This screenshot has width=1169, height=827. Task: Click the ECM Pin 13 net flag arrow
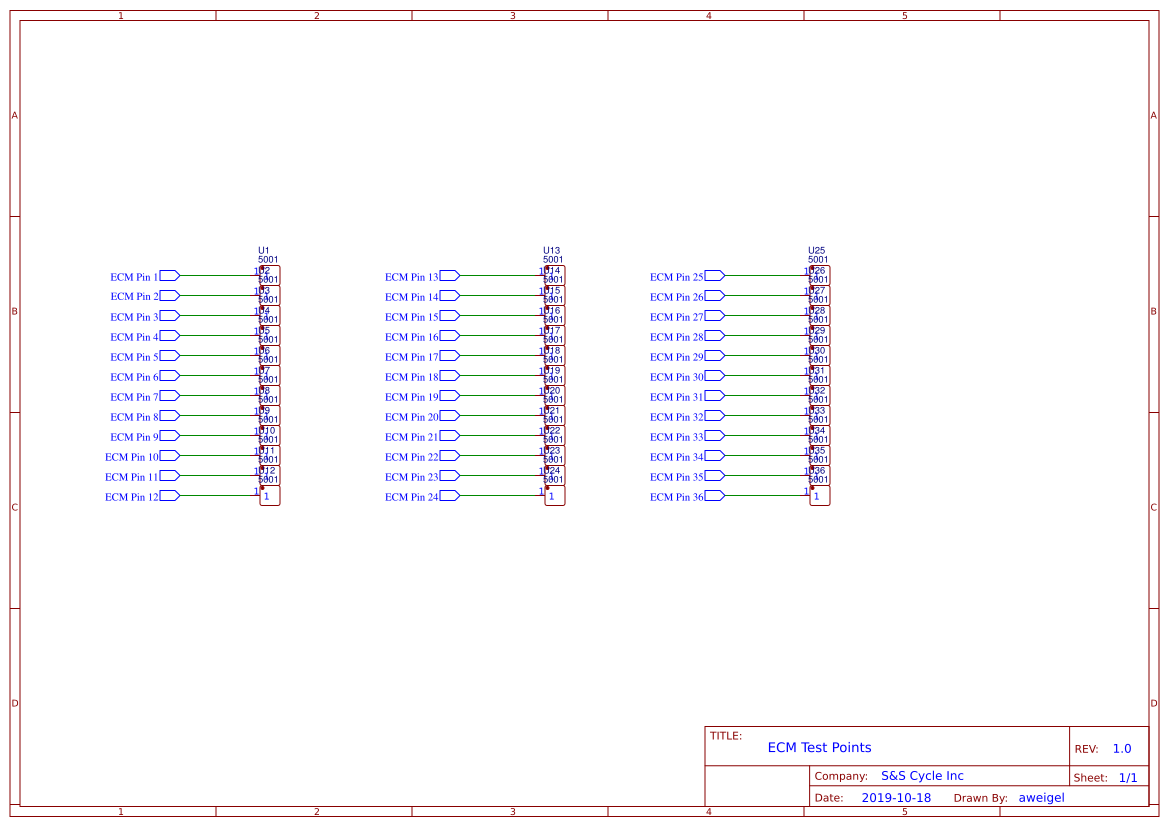click(x=448, y=275)
